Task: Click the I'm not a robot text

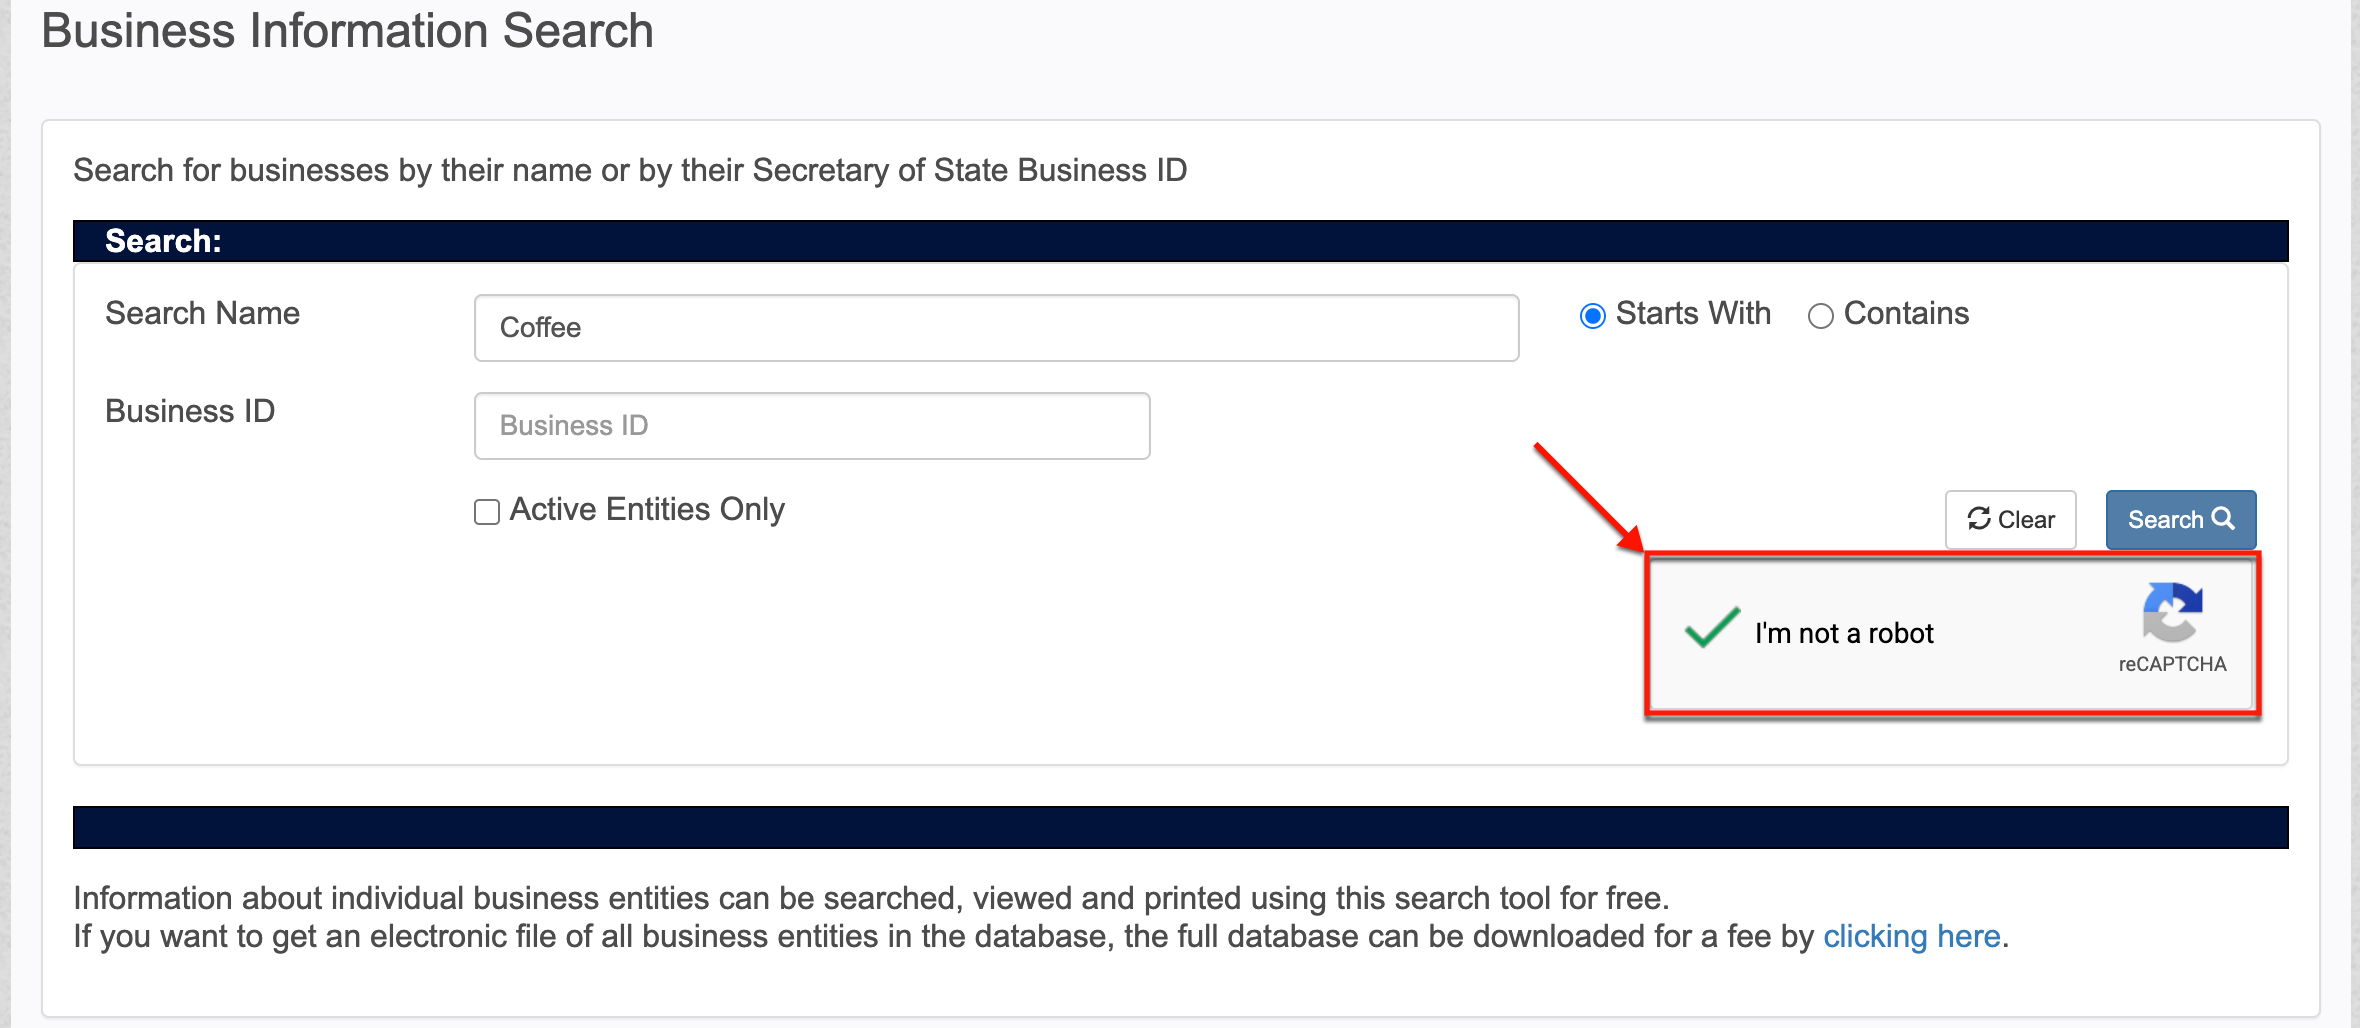Action: (x=1844, y=633)
